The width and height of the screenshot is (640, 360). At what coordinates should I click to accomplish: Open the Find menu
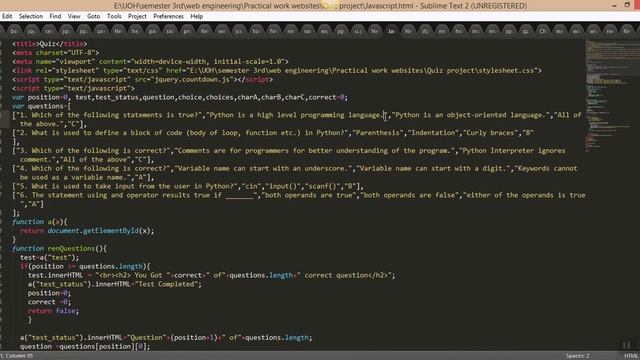[x=55, y=16]
